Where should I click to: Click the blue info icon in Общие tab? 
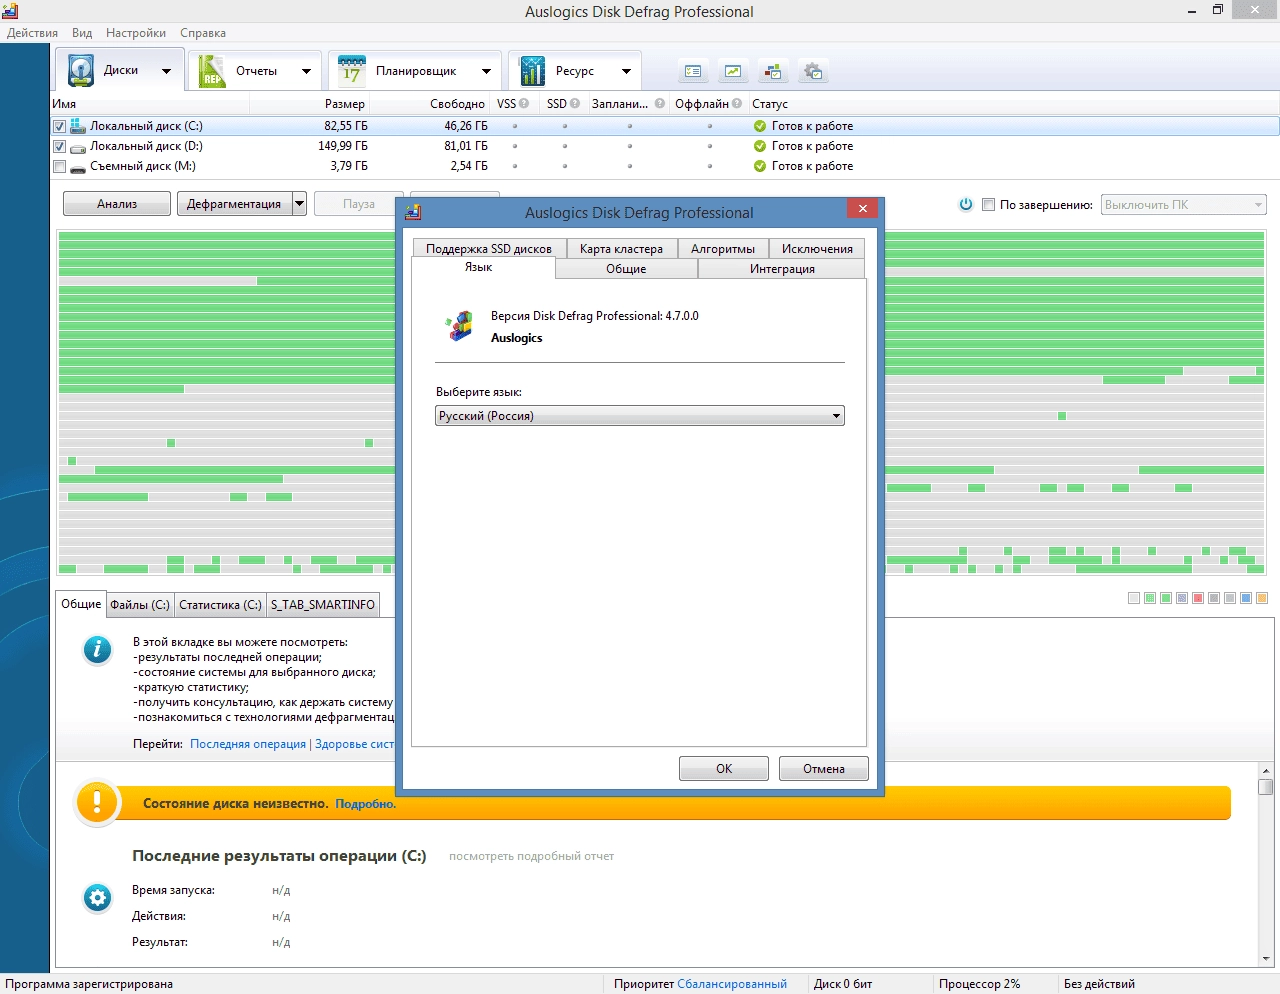click(x=97, y=650)
